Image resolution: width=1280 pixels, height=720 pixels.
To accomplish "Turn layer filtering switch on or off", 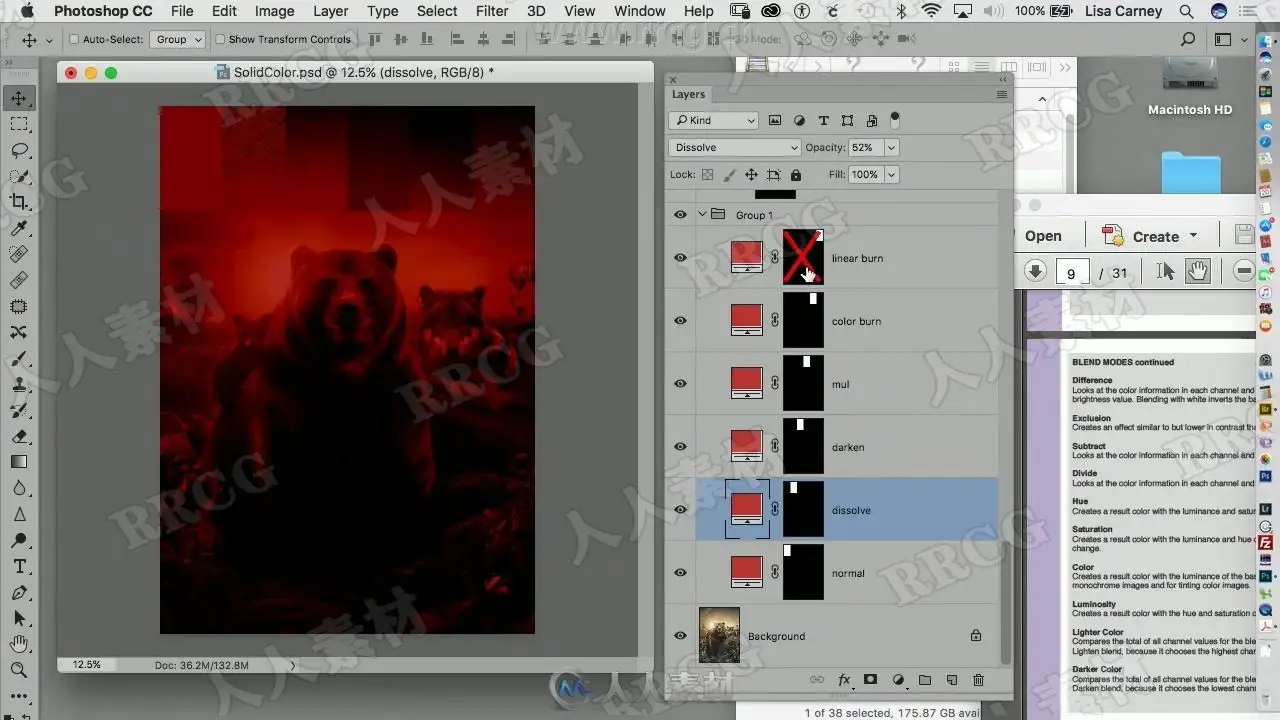I will (x=895, y=120).
